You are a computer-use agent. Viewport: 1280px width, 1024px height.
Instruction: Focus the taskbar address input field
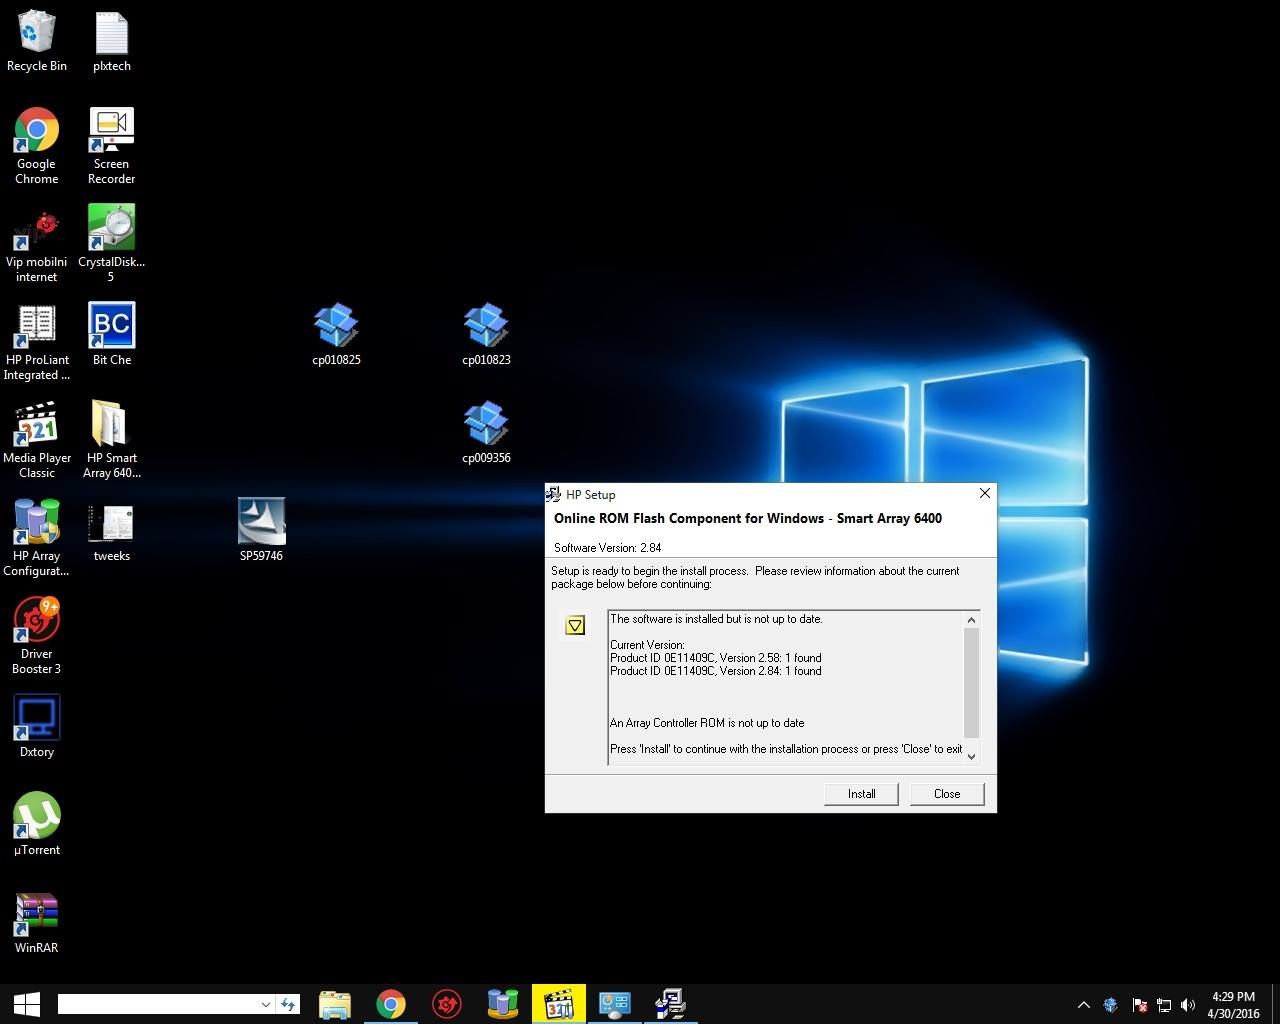click(156, 1004)
